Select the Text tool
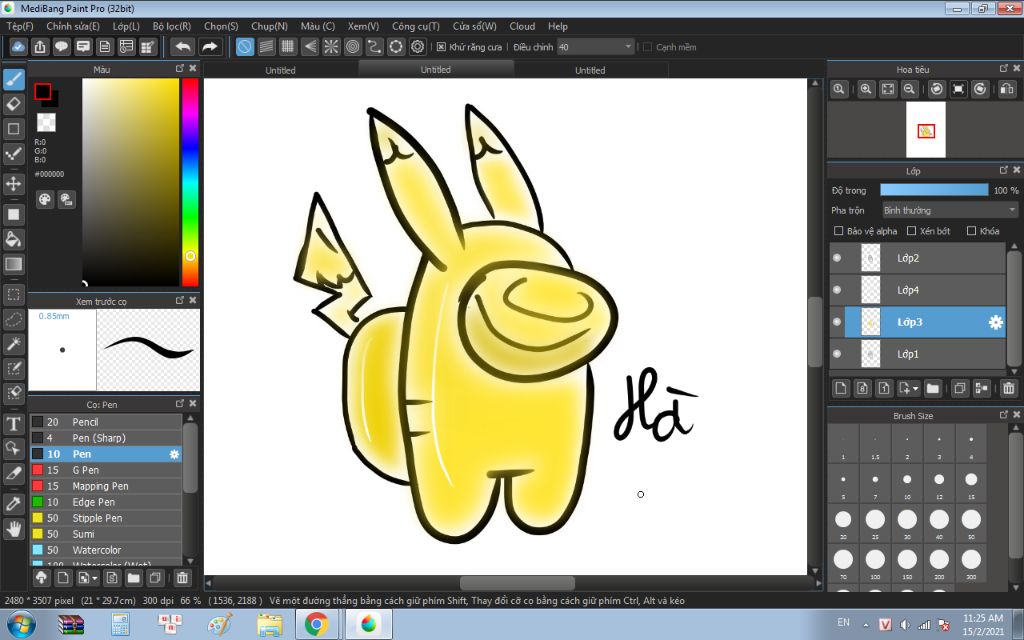The width and height of the screenshot is (1024, 640). 14,424
